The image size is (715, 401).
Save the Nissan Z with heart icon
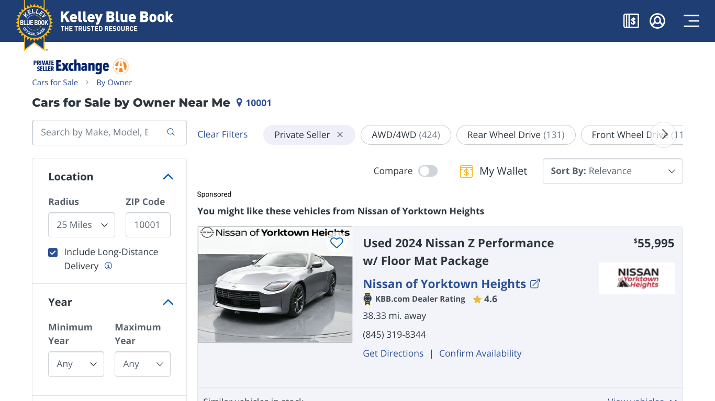pyautogui.click(x=337, y=243)
